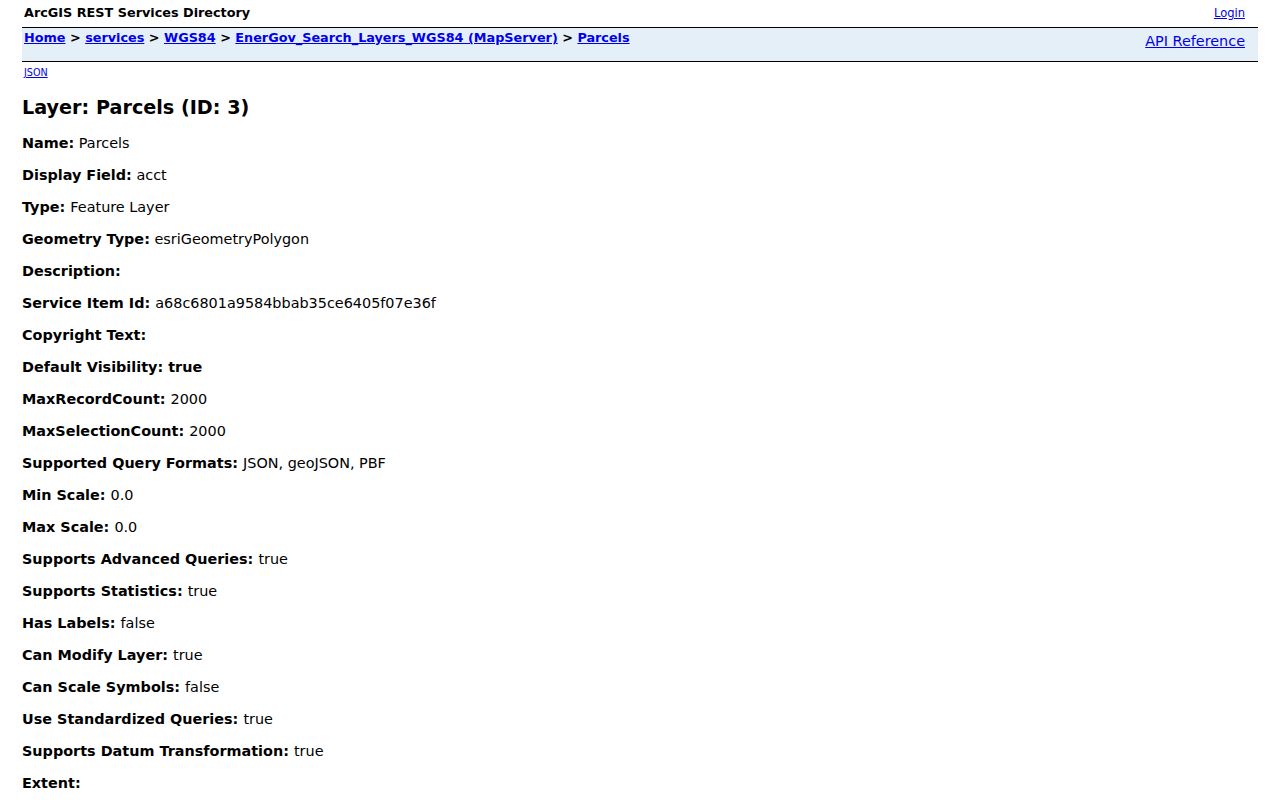Click the MaxSelectionCount 2000 value
The height and width of the screenshot is (800, 1280).
pyautogui.click(x=207, y=431)
